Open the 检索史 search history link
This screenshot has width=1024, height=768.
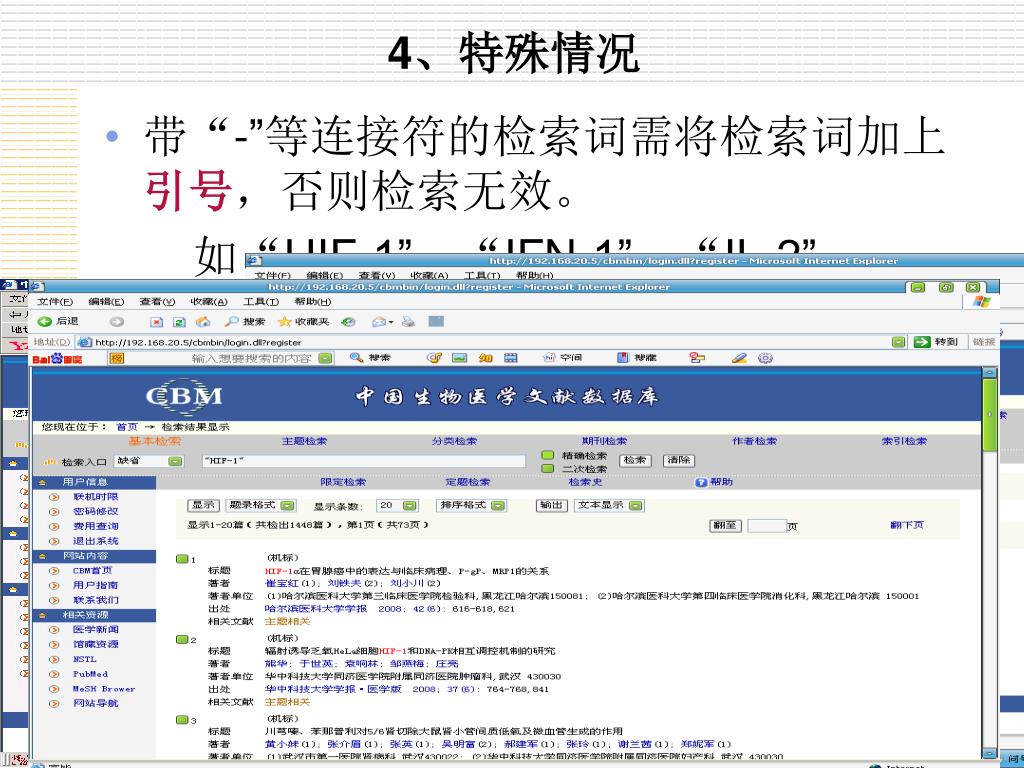(x=586, y=482)
